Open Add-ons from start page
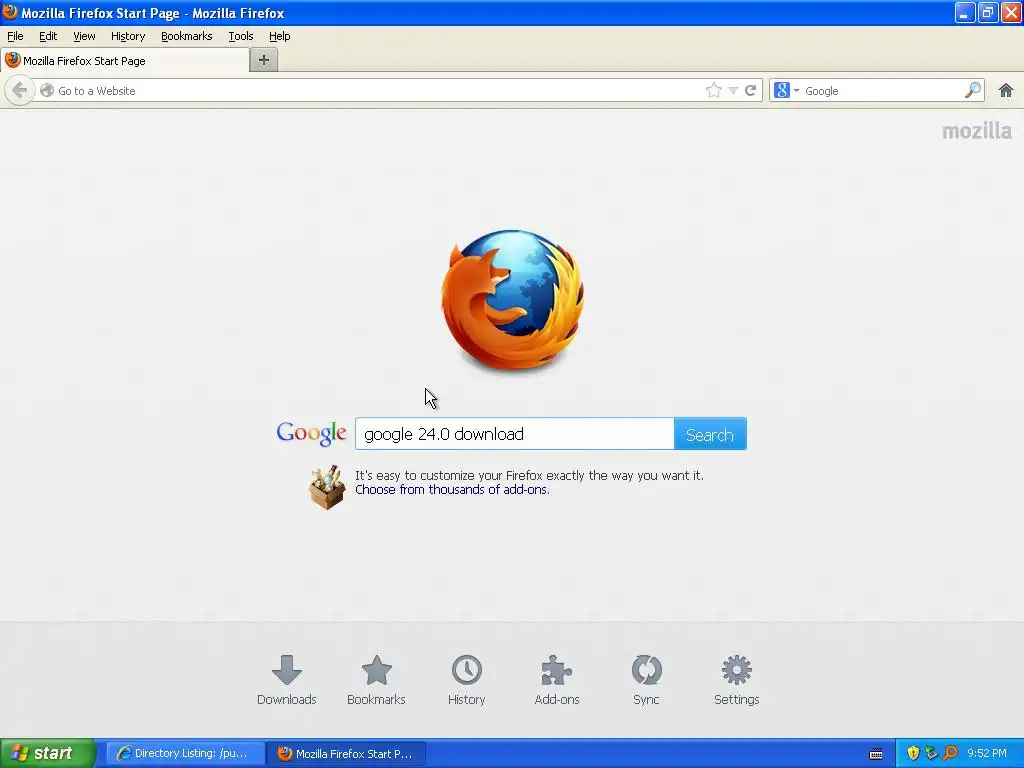1024x768 pixels. click(556, 680)
